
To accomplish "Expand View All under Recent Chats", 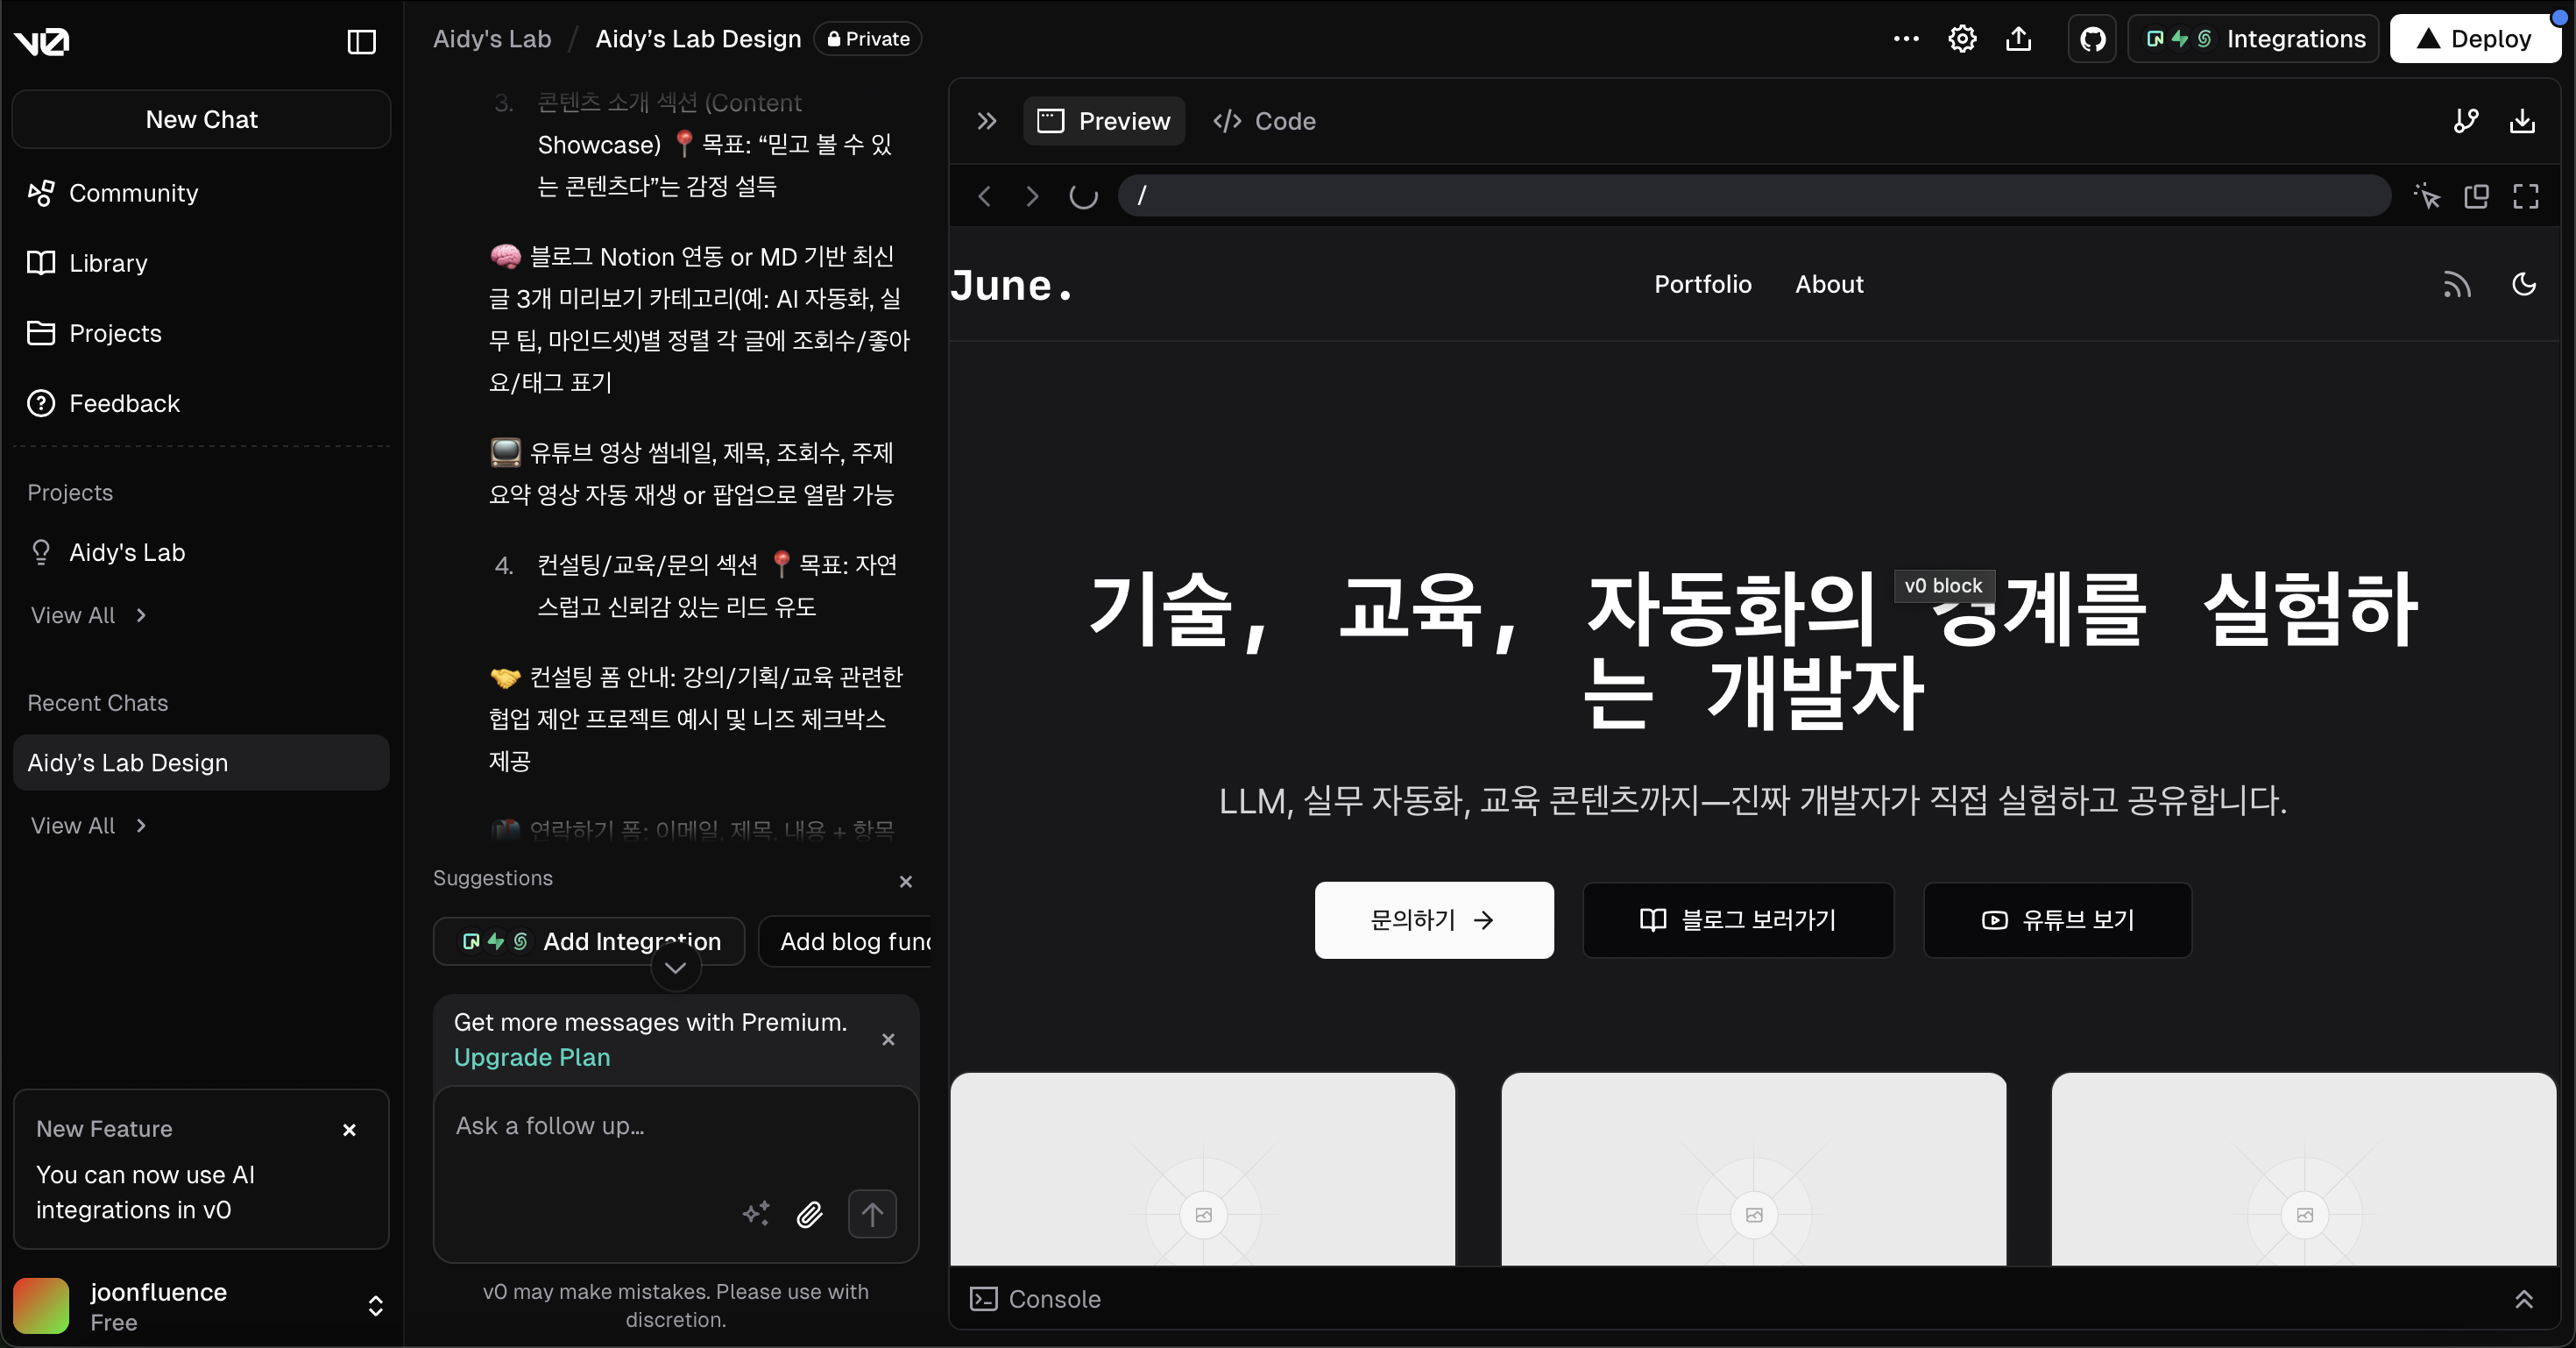I will (x=89, y=825).
